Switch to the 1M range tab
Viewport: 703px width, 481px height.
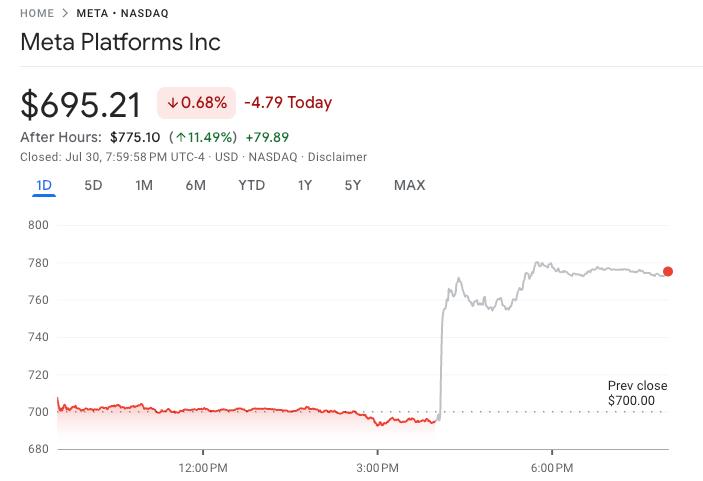[144, 185]
